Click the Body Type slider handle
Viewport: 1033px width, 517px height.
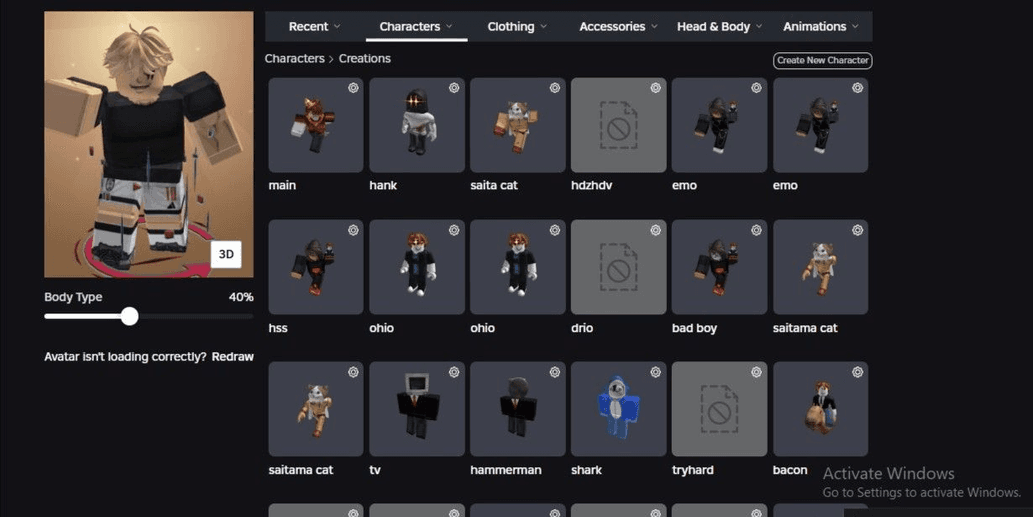[x=130, y=316]
